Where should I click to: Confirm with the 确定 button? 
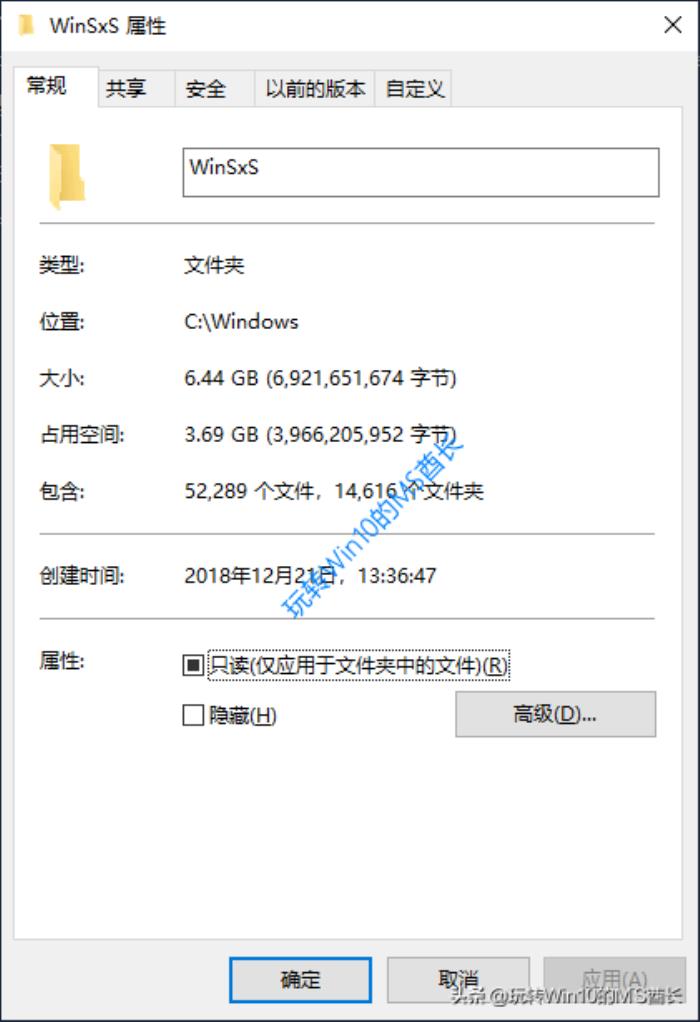pyautogui.click(x=300, y=980)
